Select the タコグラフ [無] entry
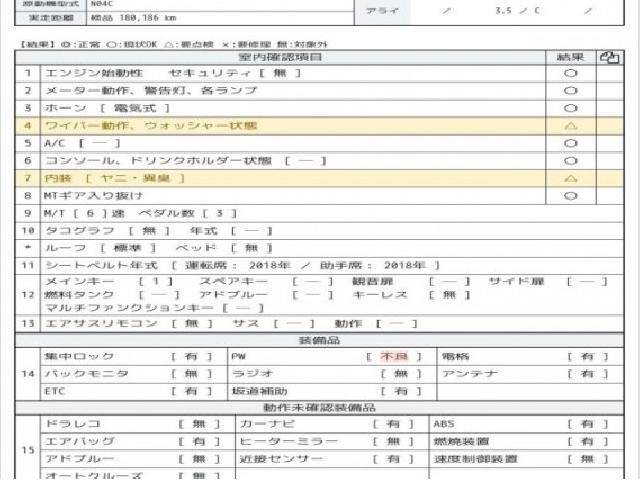Viewport: 640px width, 480px height. click(107, 231)
